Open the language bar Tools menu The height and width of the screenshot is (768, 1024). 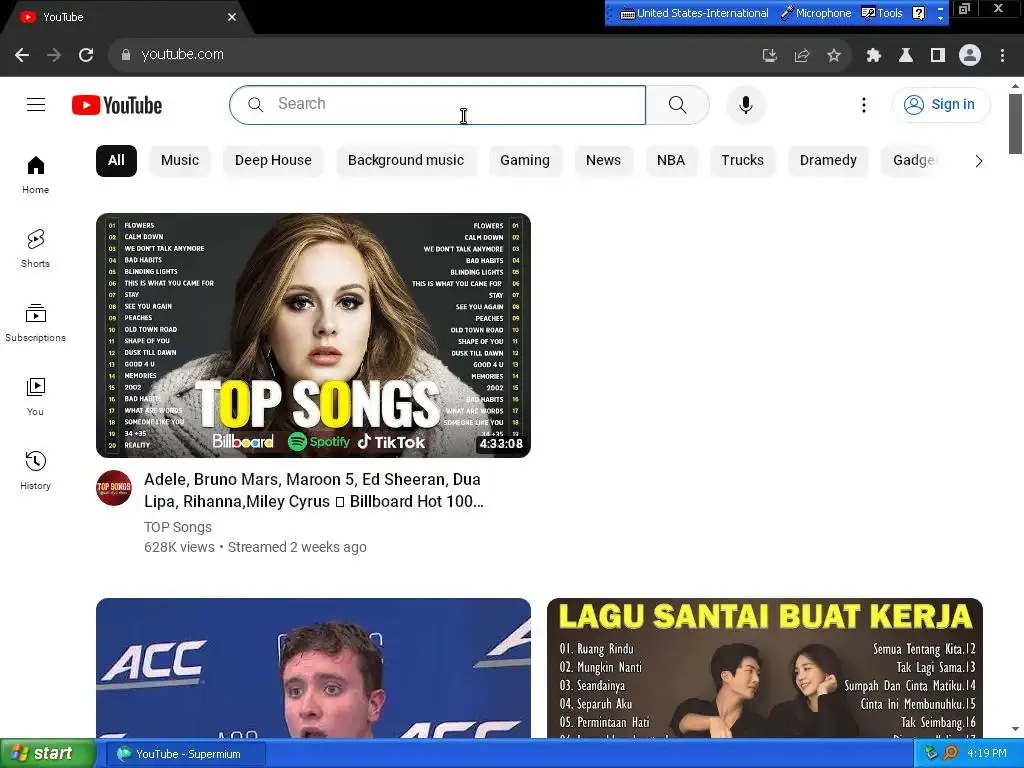(x=882, y=13)
